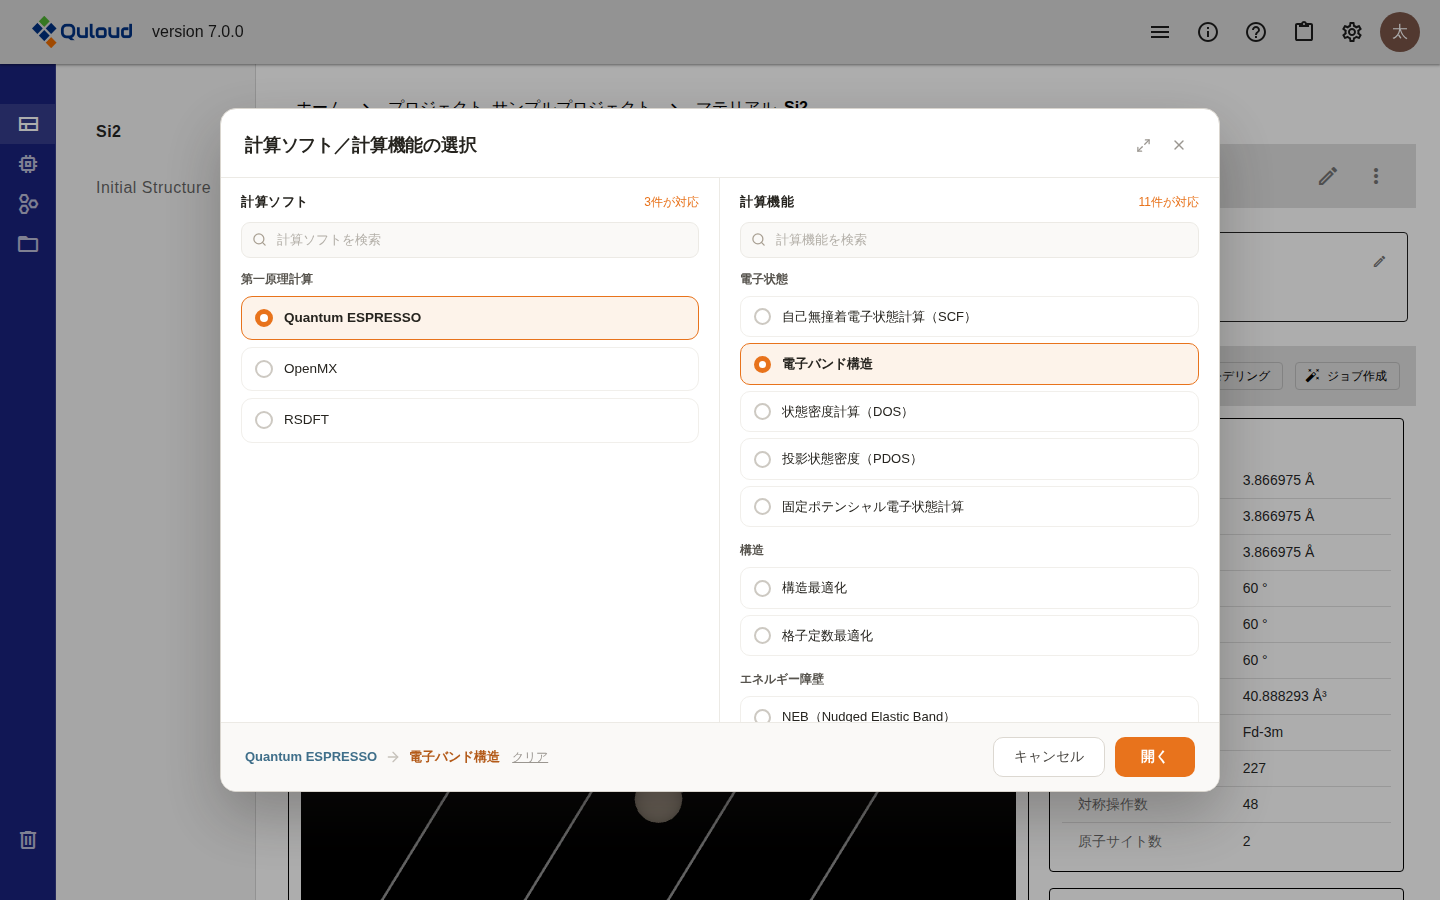Viewport: 1440px width, 900px height.
Task: Click the Fd-3m space group value
Action: (1263, 732)
